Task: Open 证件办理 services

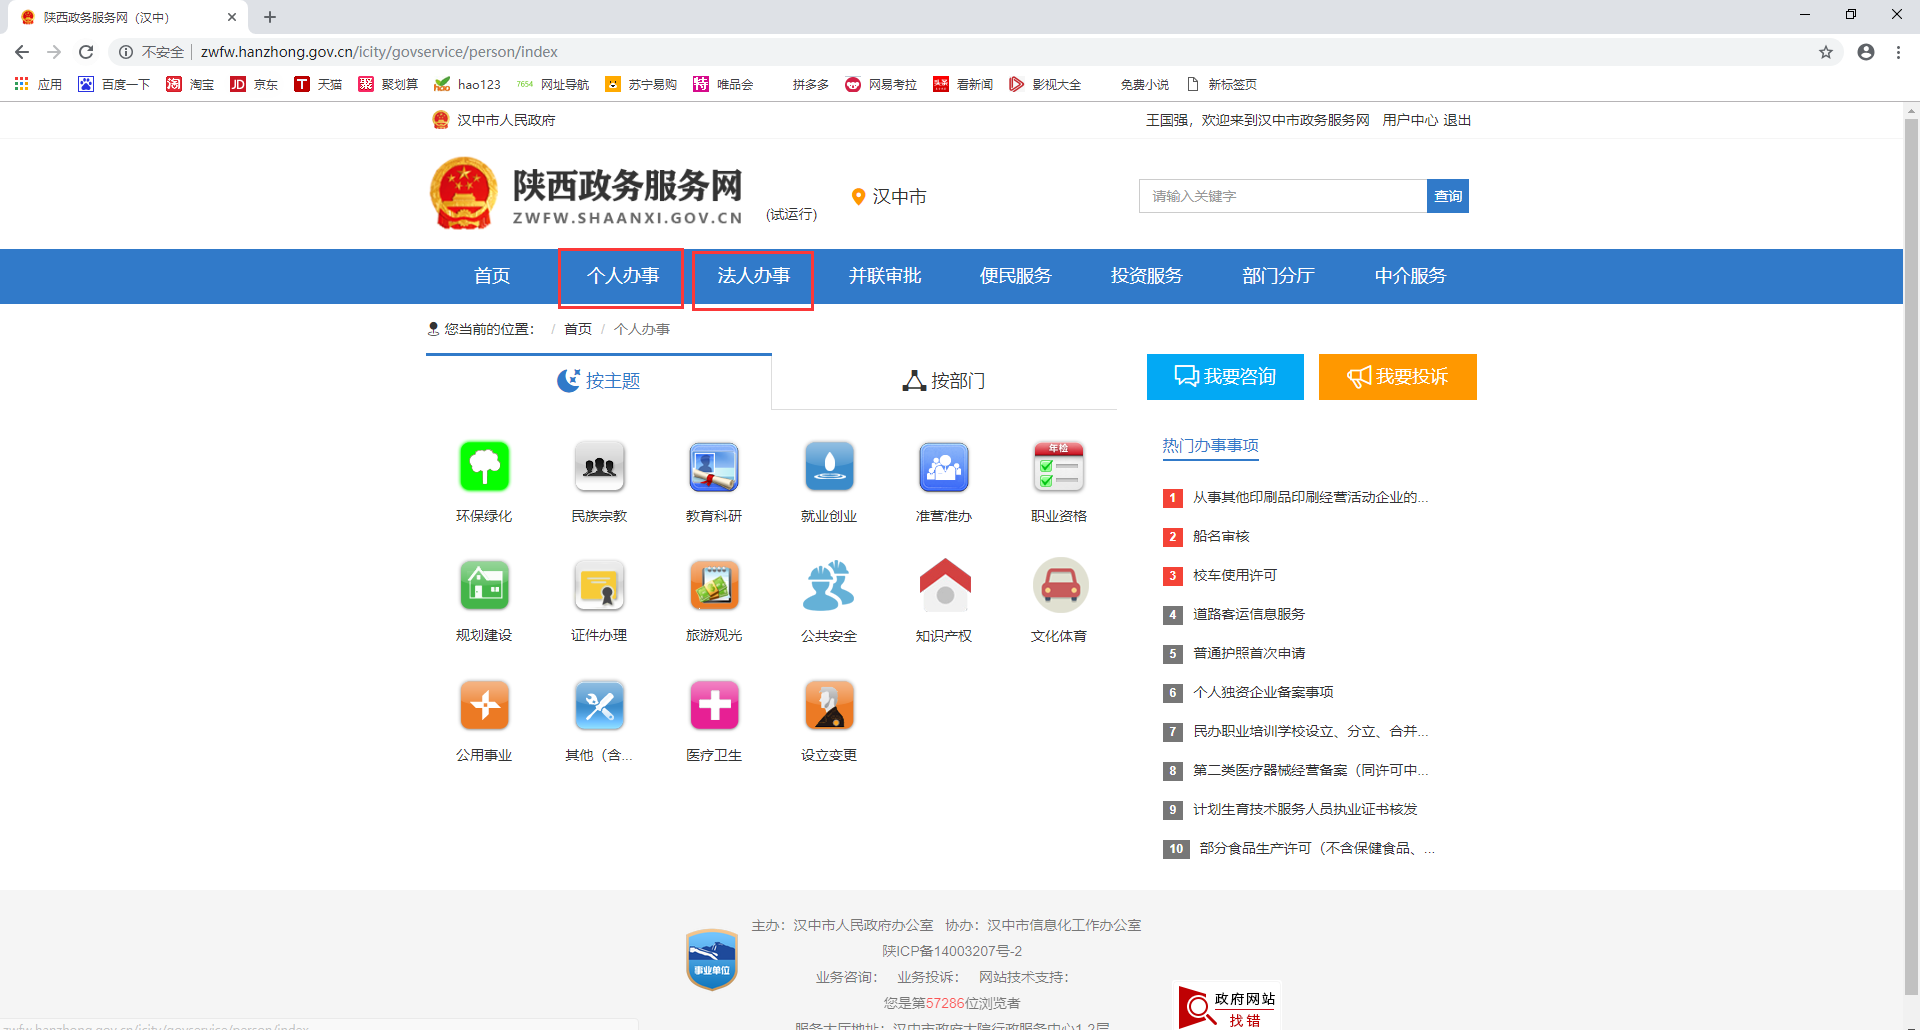Action: 599,586
